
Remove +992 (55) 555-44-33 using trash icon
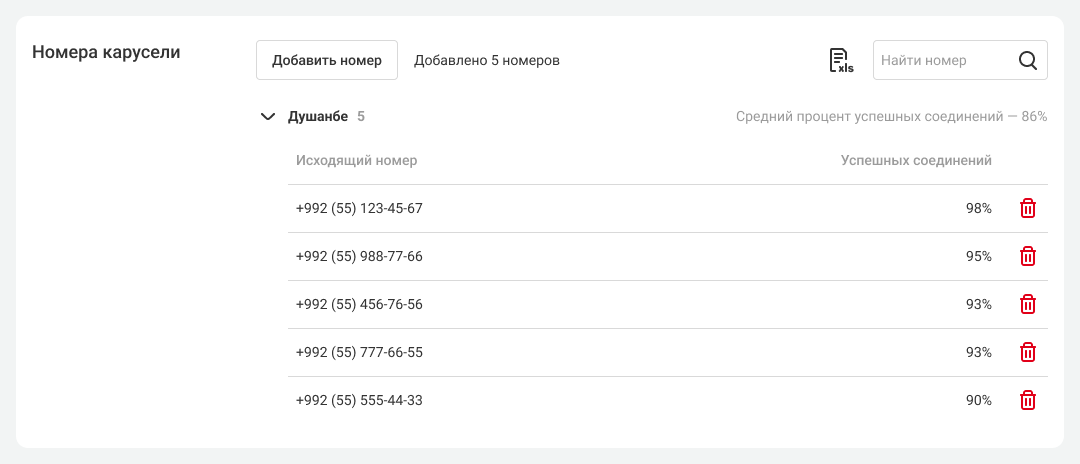(1027, 400)
